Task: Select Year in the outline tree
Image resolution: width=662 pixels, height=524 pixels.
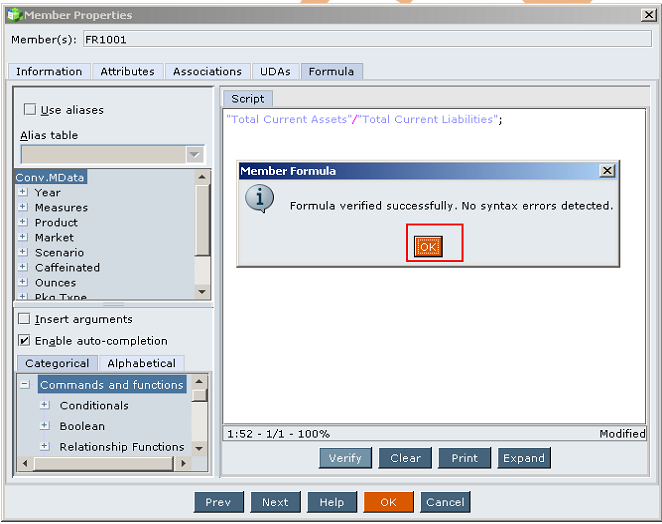Action: [48, 193]
